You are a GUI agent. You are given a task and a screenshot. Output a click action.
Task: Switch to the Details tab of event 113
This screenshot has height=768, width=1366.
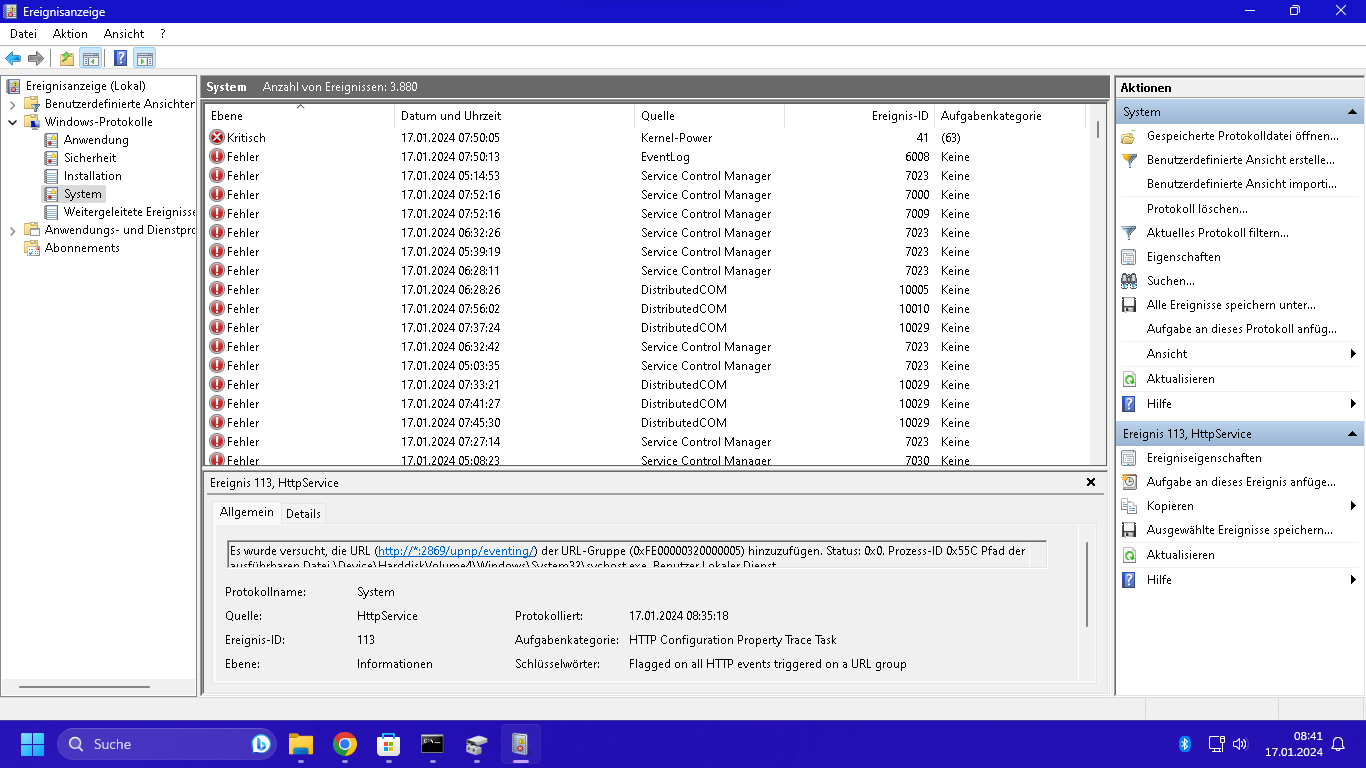(x=303, y=513)
